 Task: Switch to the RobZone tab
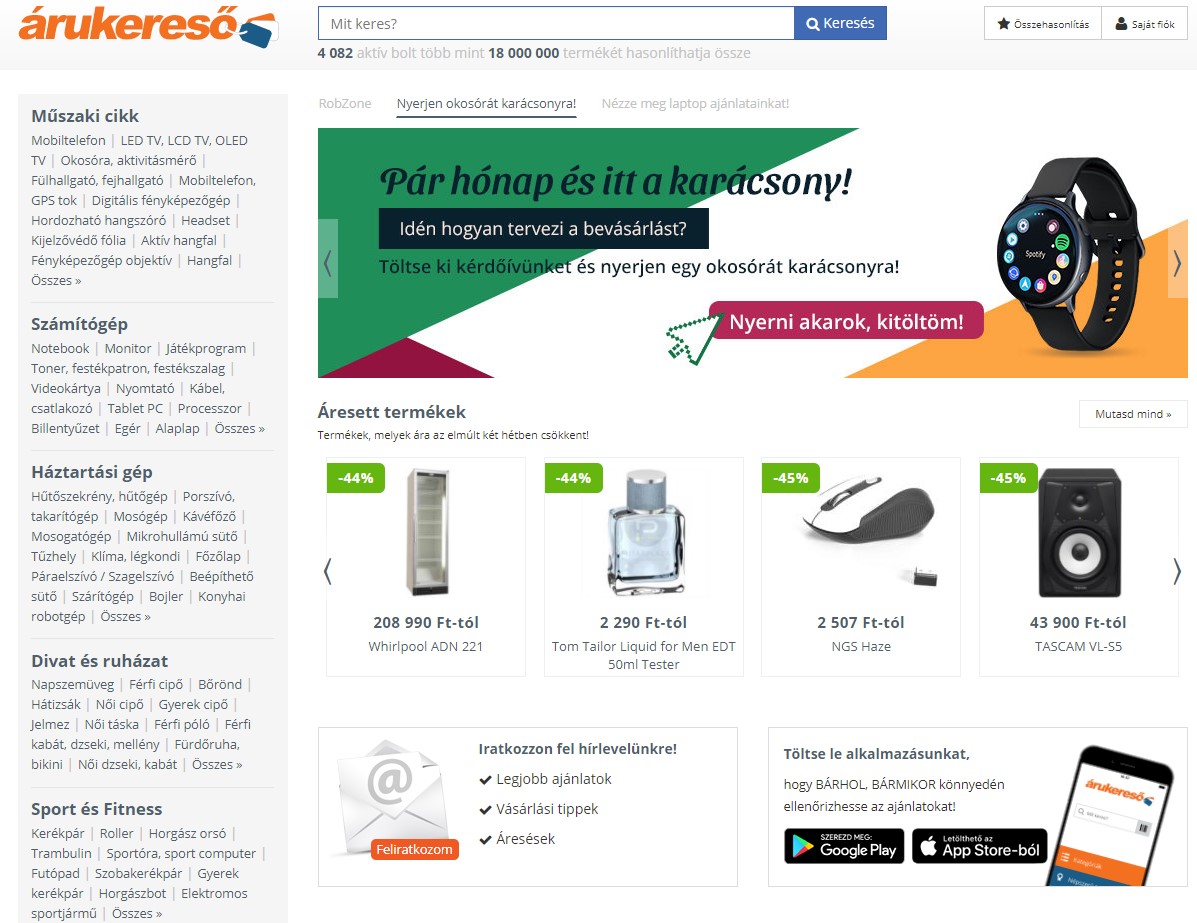[x=345, y=104]
